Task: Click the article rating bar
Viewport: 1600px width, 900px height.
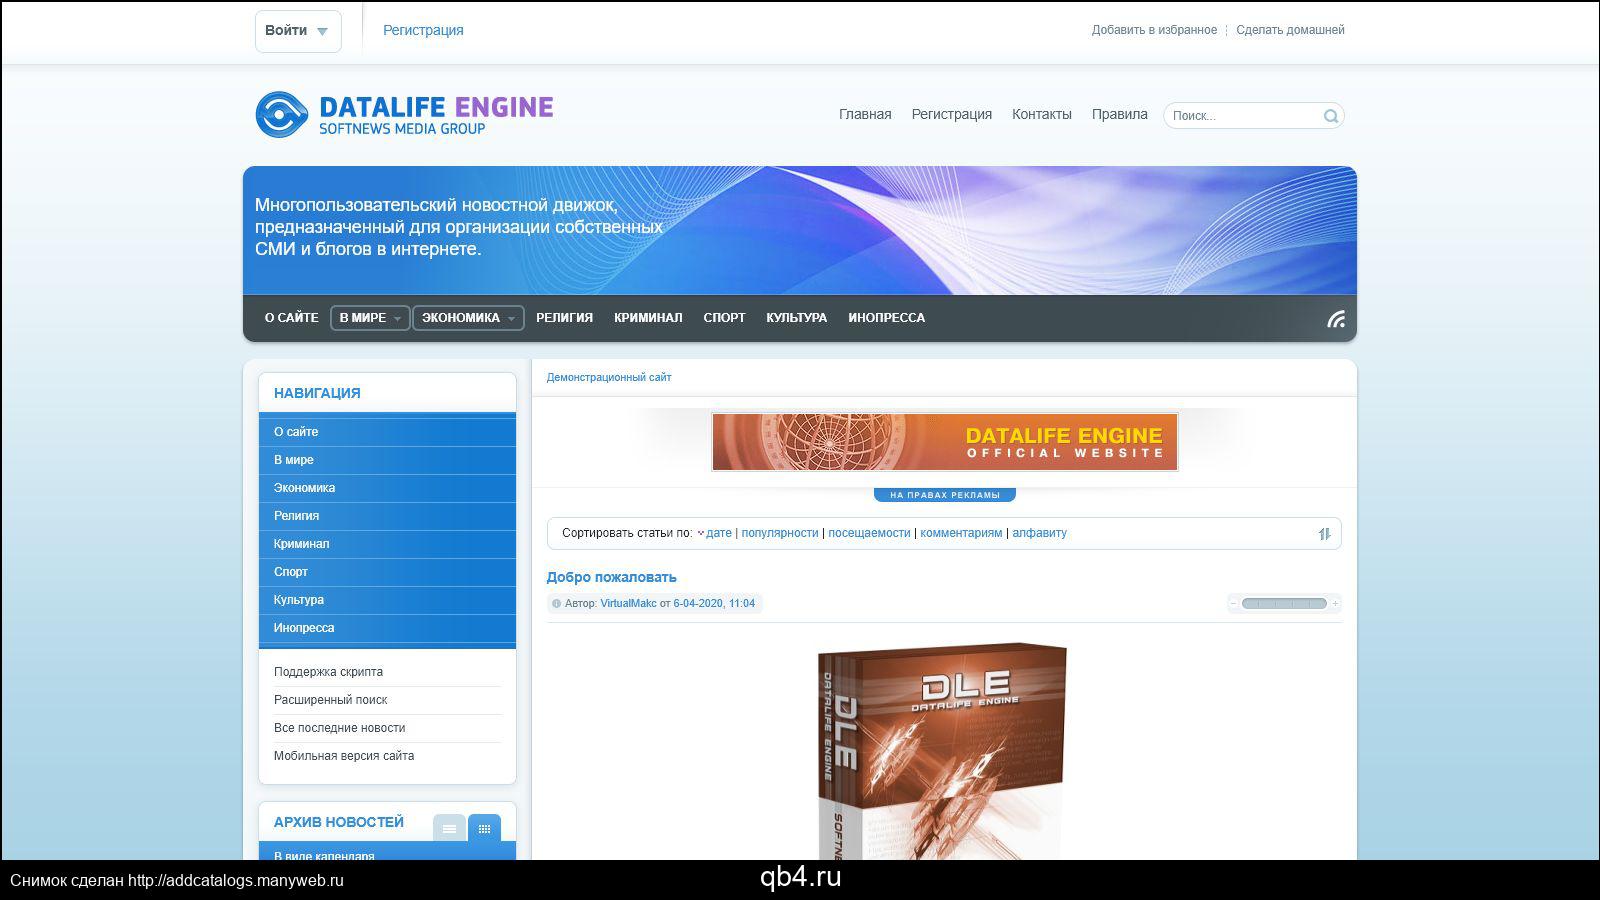Action: pyautogui.click(x=1284, y=604)
